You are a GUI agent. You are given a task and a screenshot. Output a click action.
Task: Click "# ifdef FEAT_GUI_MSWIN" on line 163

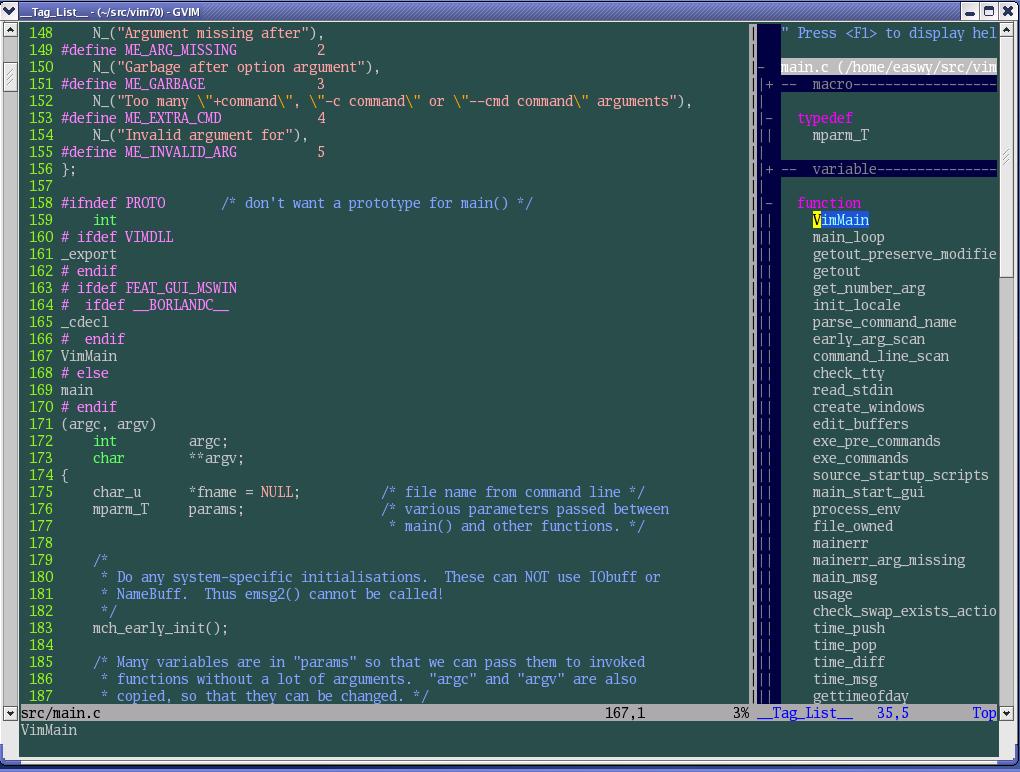click(149, 288)
